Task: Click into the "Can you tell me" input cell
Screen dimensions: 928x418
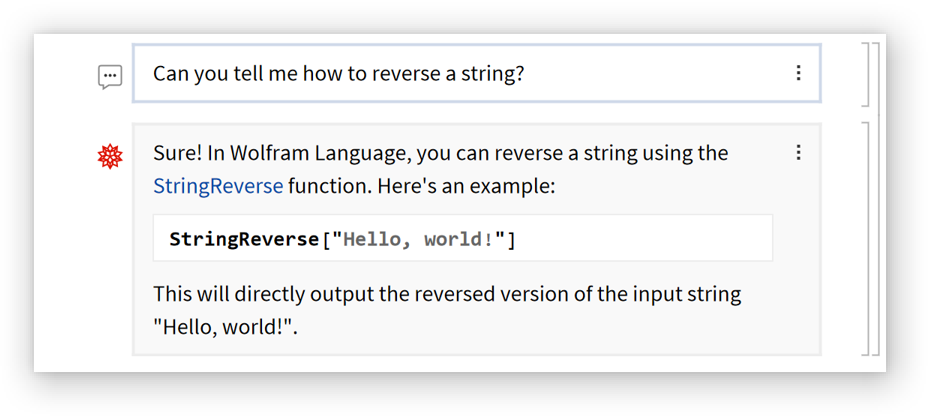Action: pyautogui.click(x=400, y=74)
